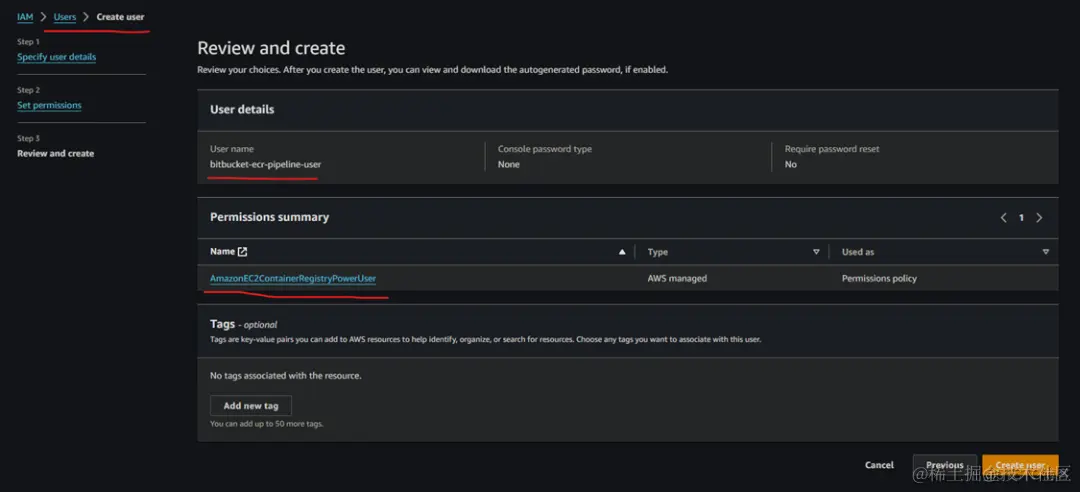This screenshot has width=1080, height=492.
Task: Select Review and create step
Action: point(55,154)
